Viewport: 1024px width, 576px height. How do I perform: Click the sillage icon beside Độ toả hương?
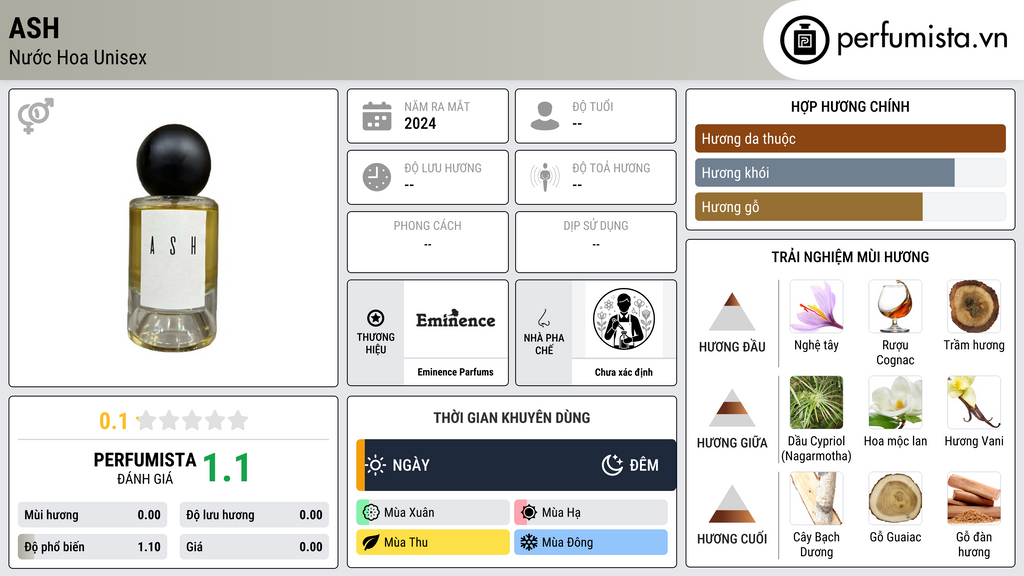coord(545,177)
